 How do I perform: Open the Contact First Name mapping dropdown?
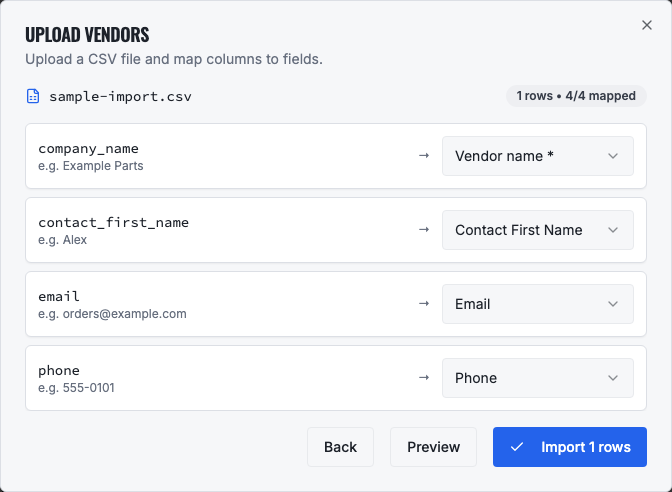click(538, 230)
